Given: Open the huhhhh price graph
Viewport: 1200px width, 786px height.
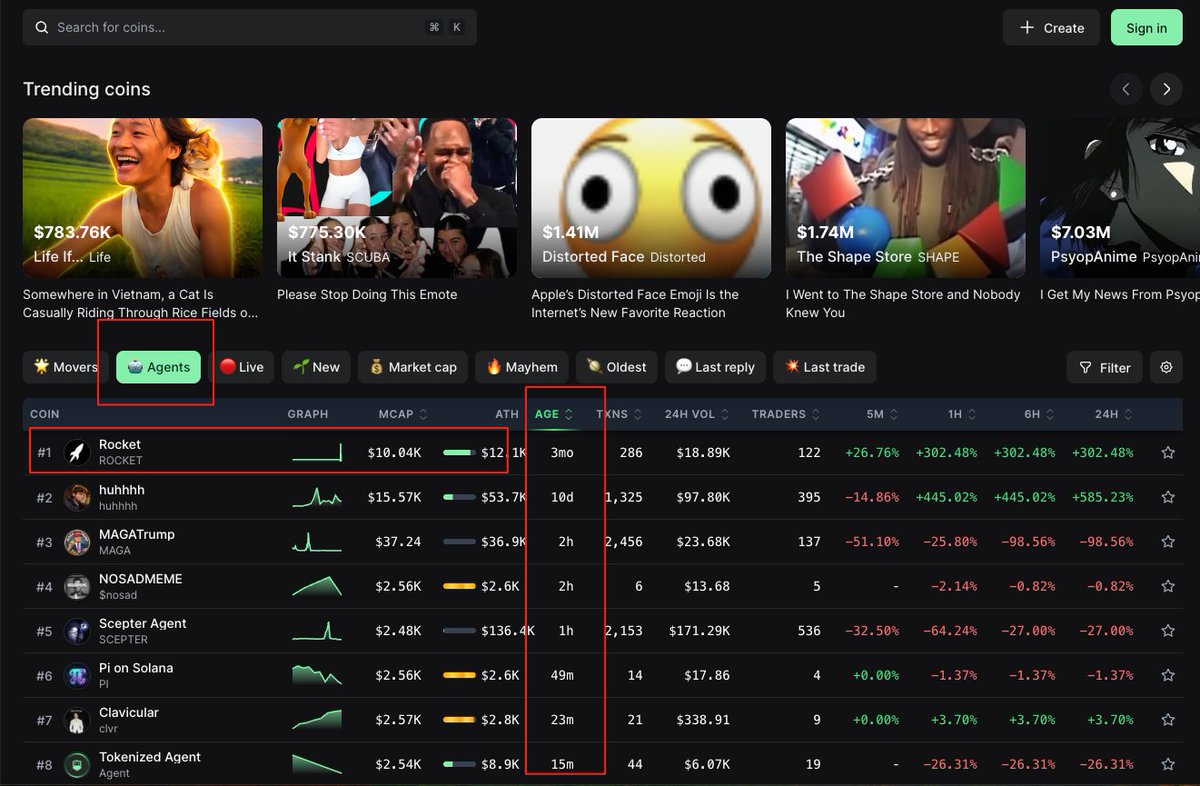Looking at the screenshot, I should click(x=317, y=497).
